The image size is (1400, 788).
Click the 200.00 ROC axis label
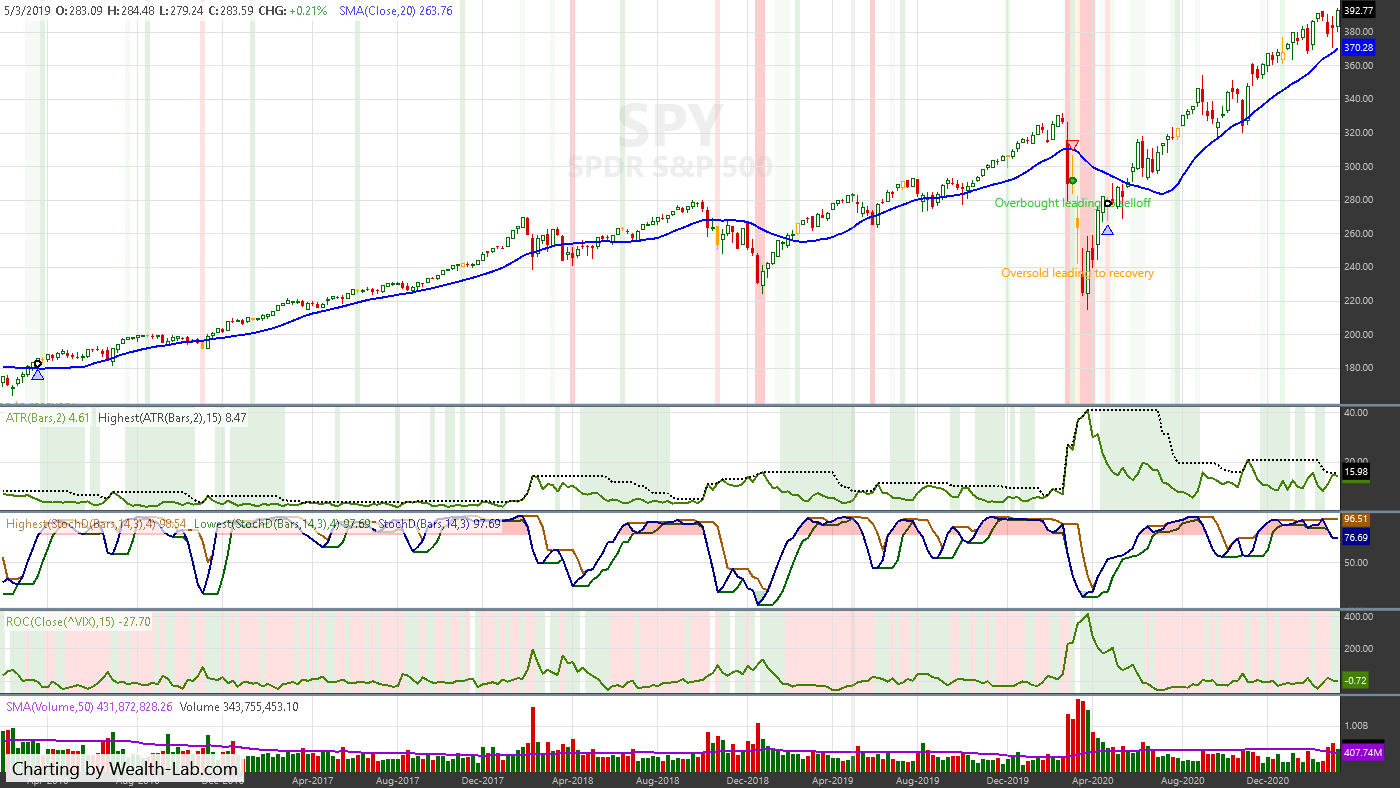click(1359, 649)
